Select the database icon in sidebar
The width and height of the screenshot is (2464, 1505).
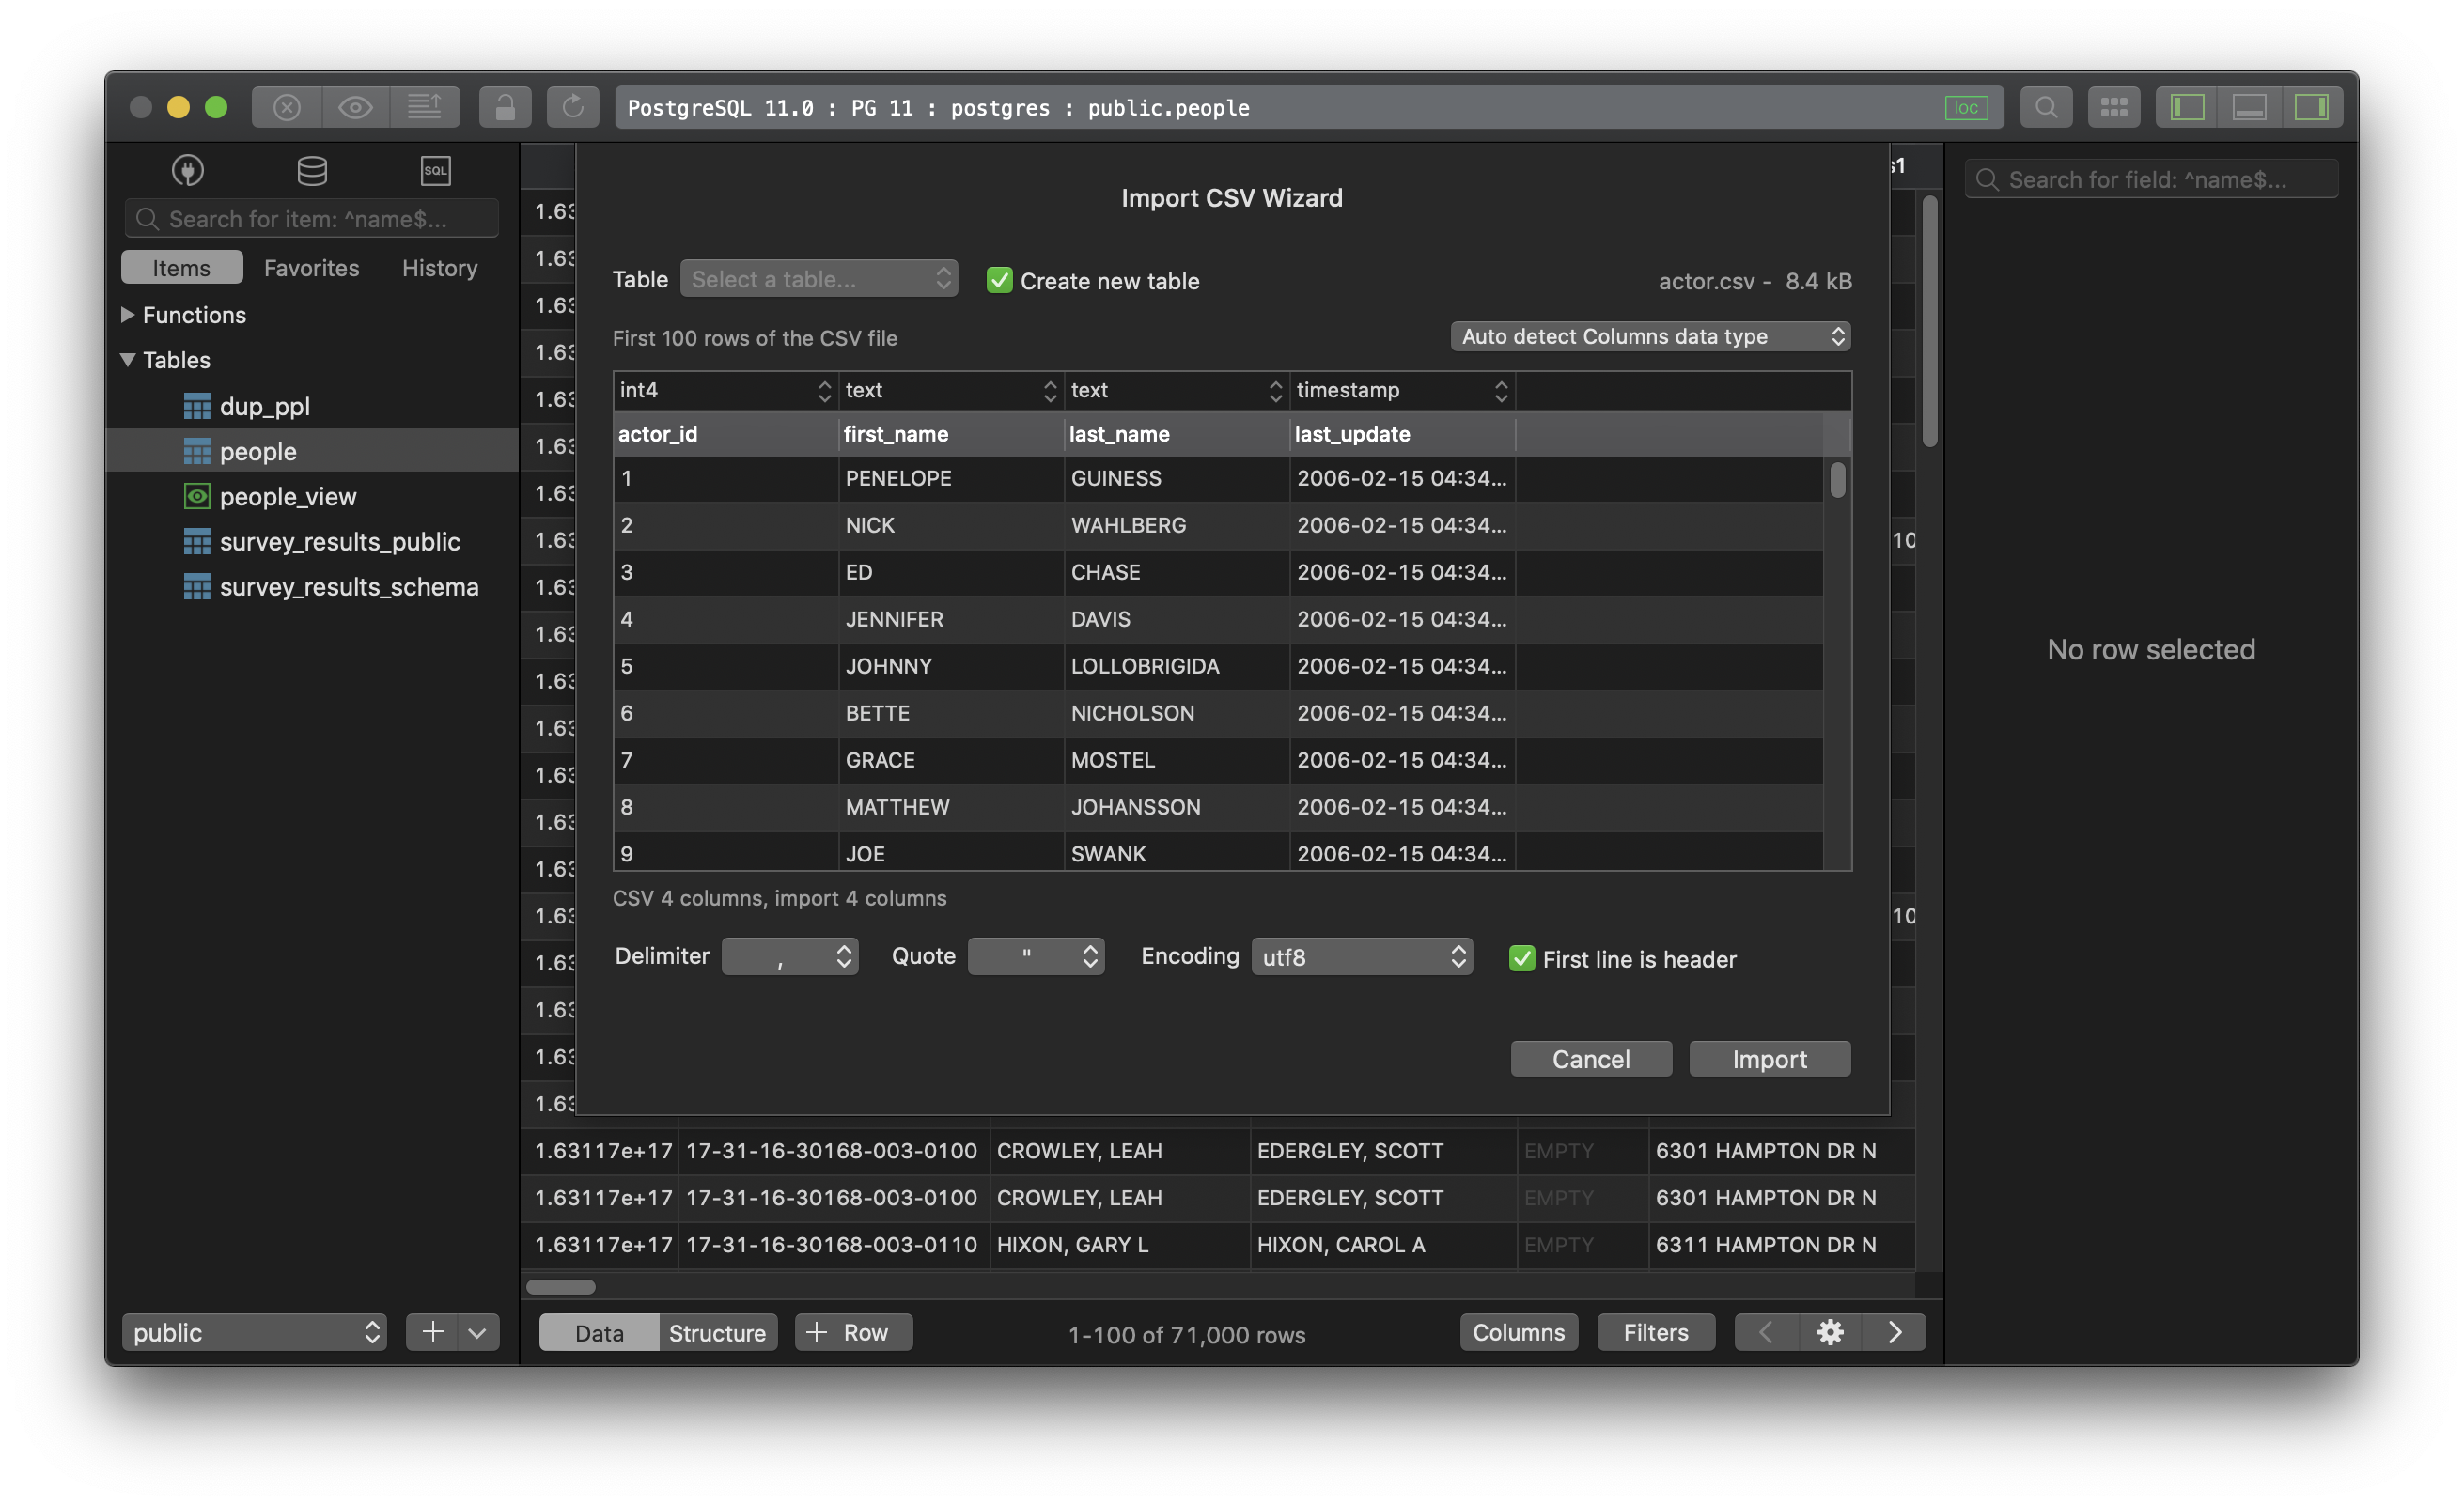click(311, 170)
